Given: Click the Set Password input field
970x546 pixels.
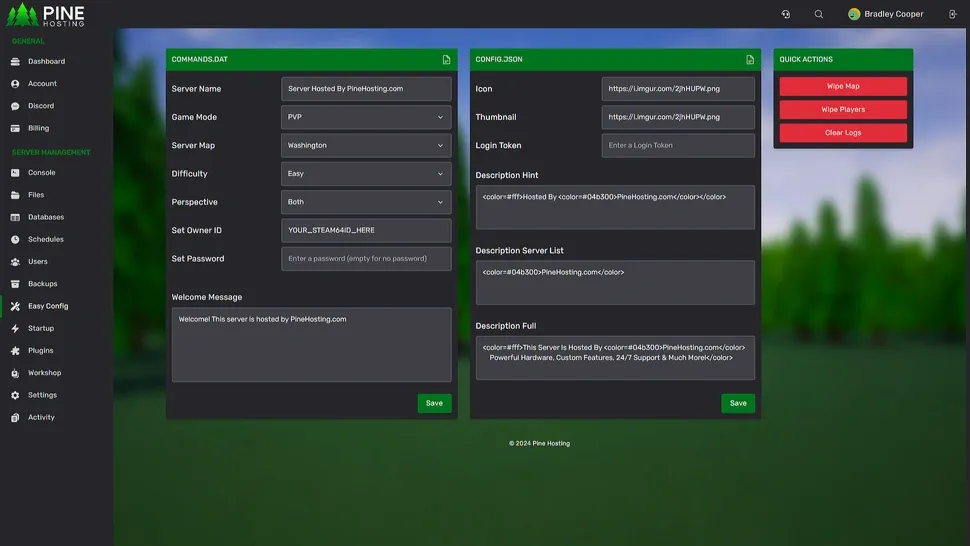Looking at the screenshot, I should (x=366, y=258).
